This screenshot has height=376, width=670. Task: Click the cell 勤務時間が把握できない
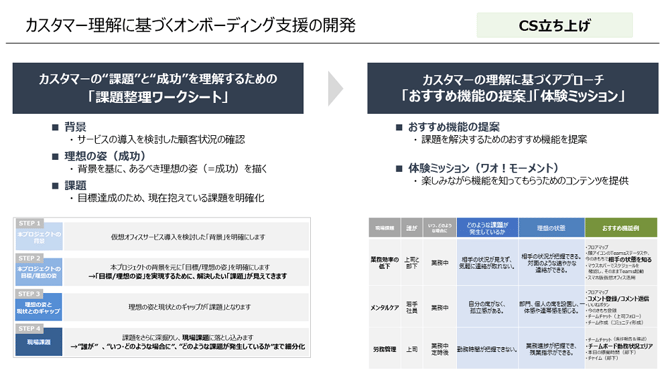point(487,349)
